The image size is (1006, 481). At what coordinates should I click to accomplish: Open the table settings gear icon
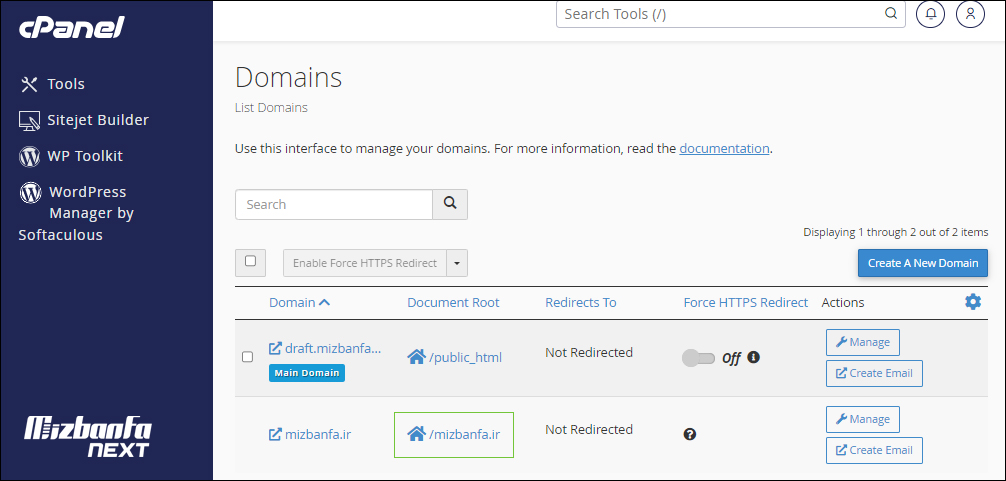[x=973, y=302]
